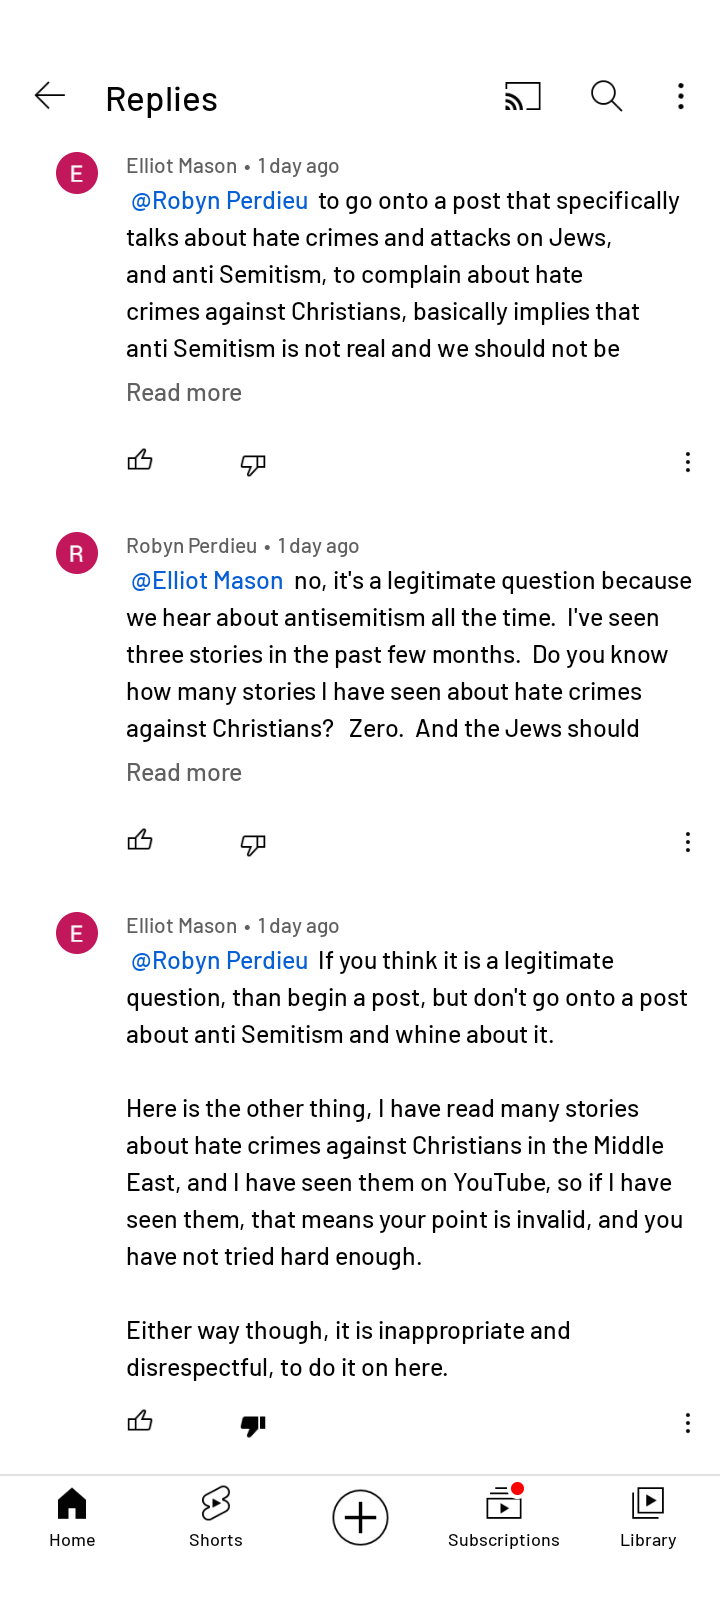Remove dislike on Elliot Mason's last reply

pyautogui.click(x=253, y=1424)
